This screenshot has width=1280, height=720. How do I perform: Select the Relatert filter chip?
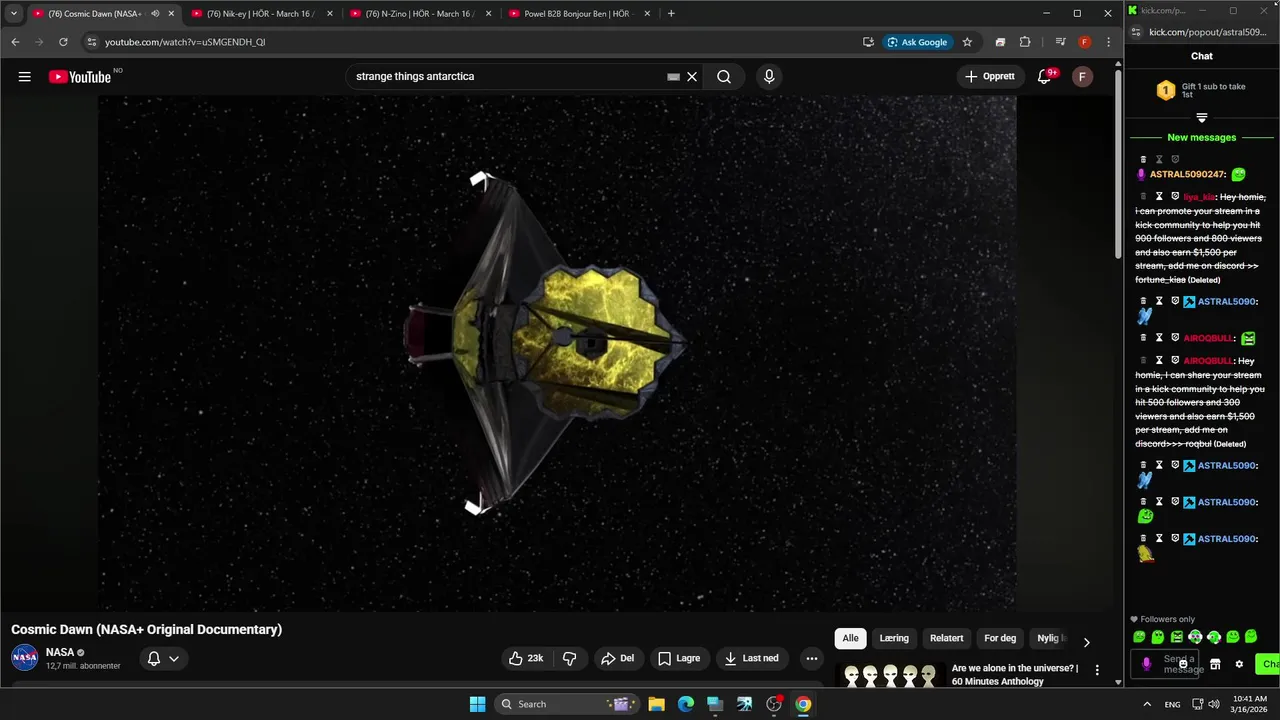(x=947, y=638)
